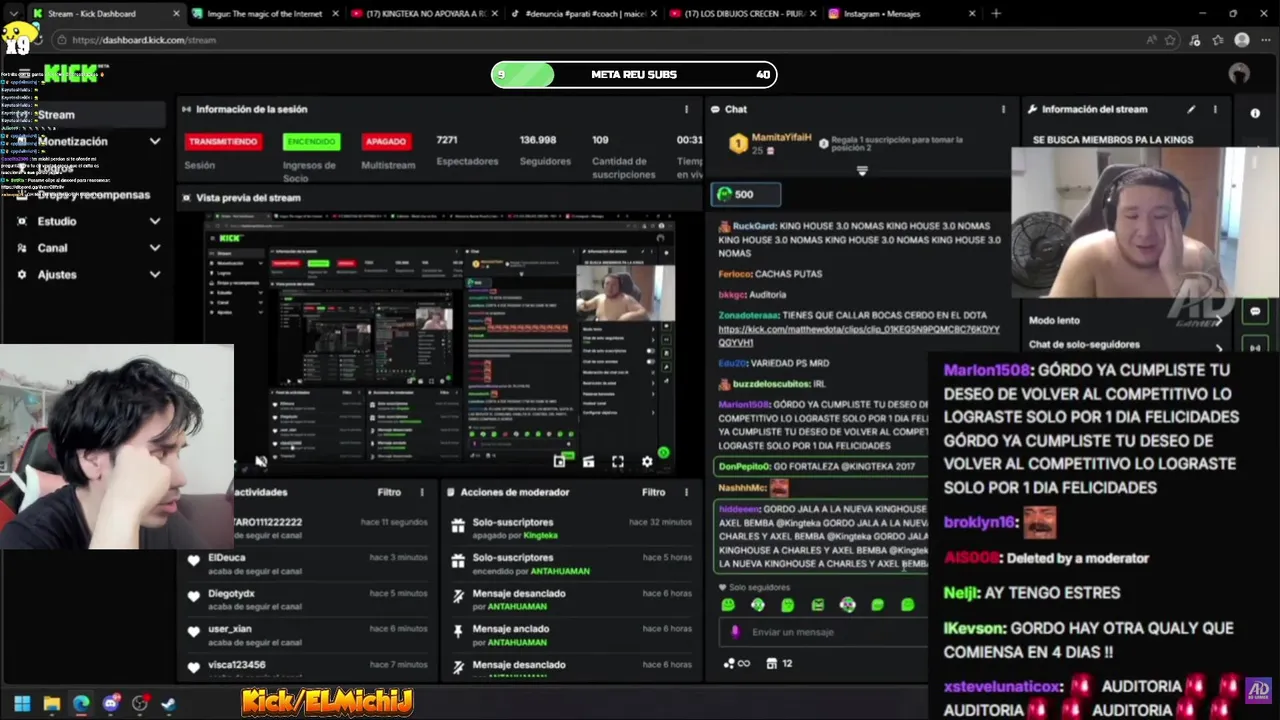Unmute the stream preview volume icon
Viewport: 1280px width, 720px height.
click(261, 462)
